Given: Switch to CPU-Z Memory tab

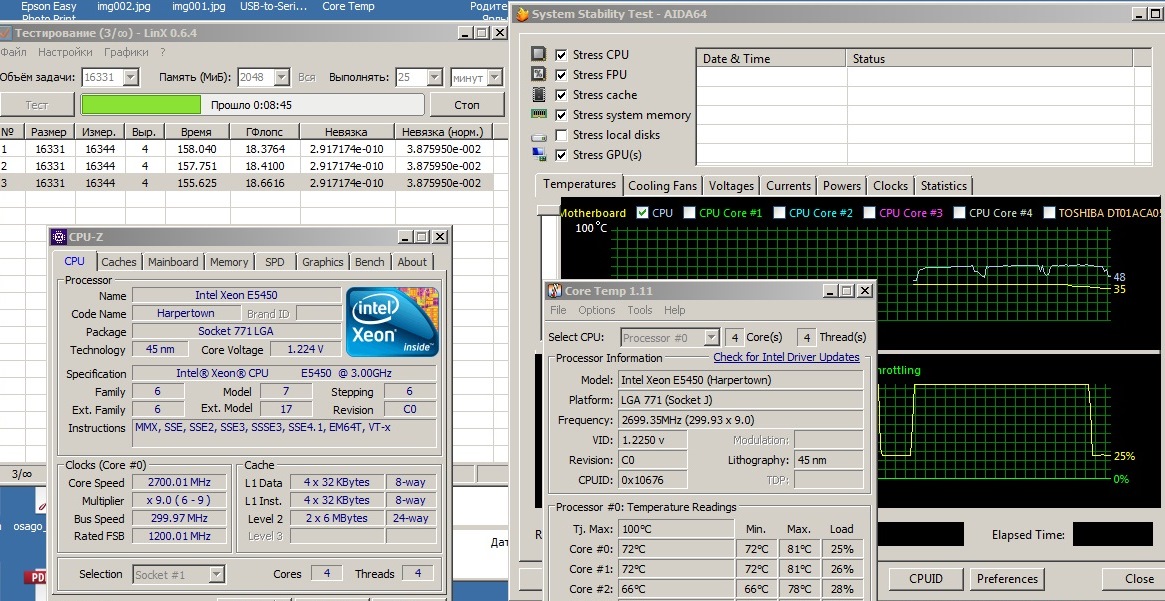Looking at the screenshot, I should tap(229, 261).
